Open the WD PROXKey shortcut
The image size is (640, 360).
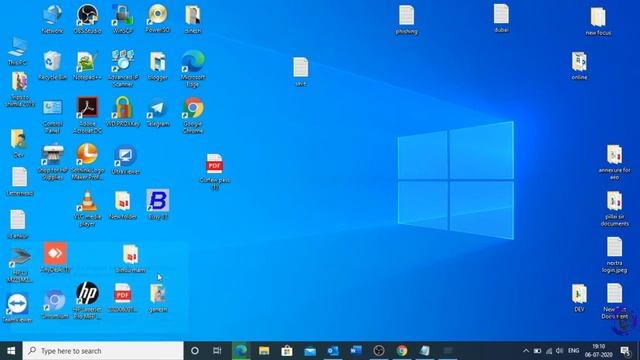[x=122, y=111]
